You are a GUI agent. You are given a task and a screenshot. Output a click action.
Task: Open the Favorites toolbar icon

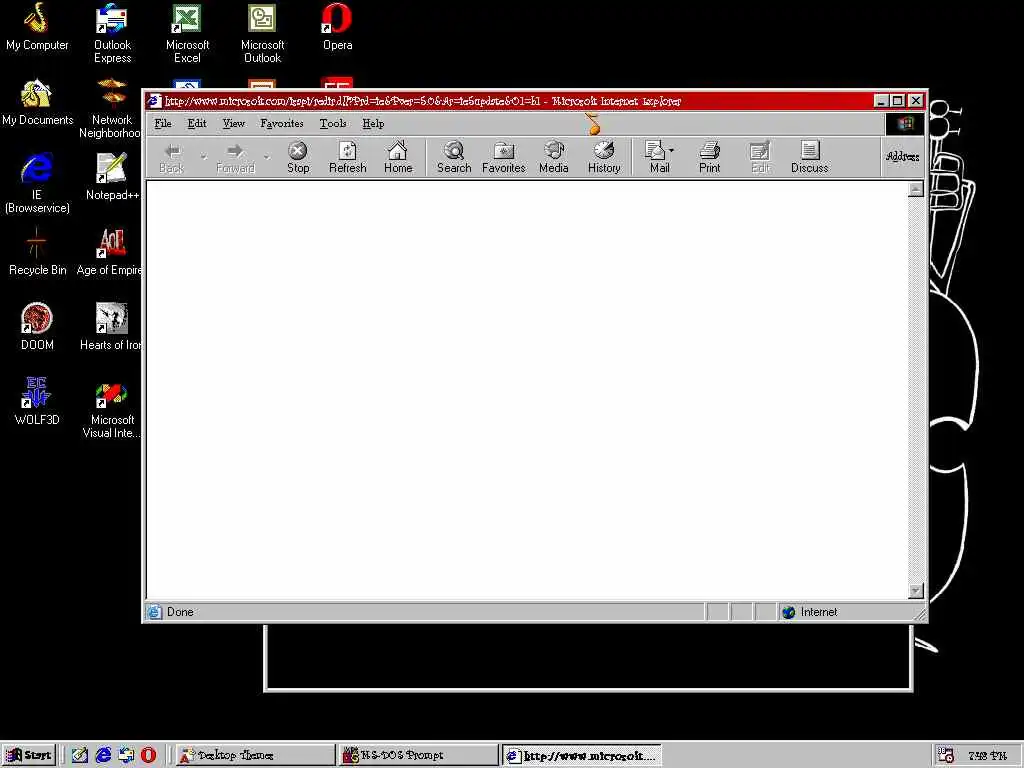[504, 158]
